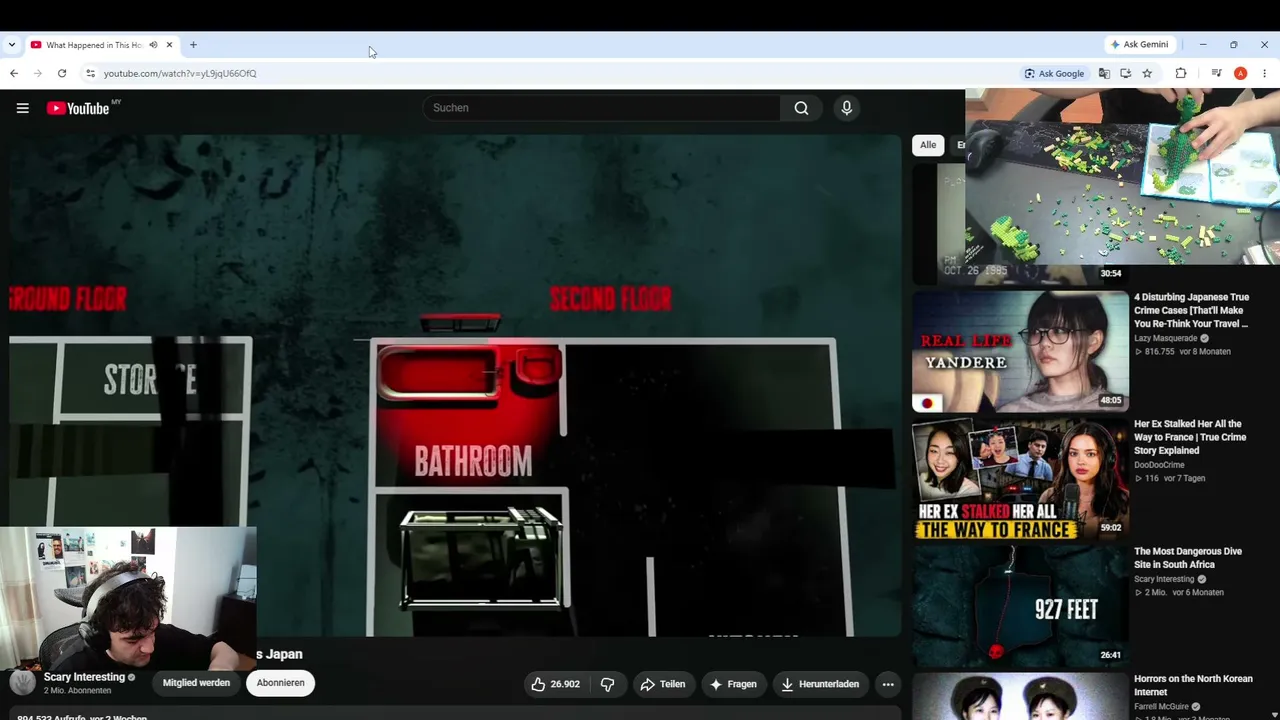Open the YouTube hamburger guide menu
This screenshot has height=720, width=1280.
22,108
